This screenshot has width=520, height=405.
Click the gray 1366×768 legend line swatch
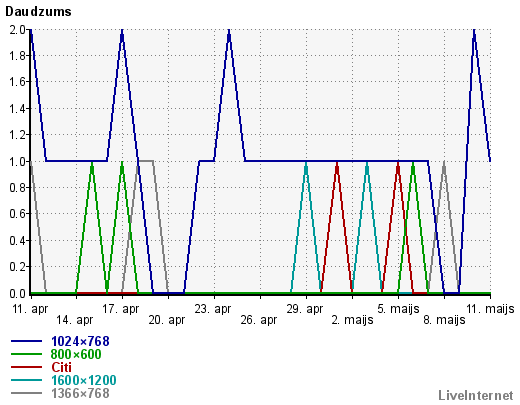click(26, 393)
